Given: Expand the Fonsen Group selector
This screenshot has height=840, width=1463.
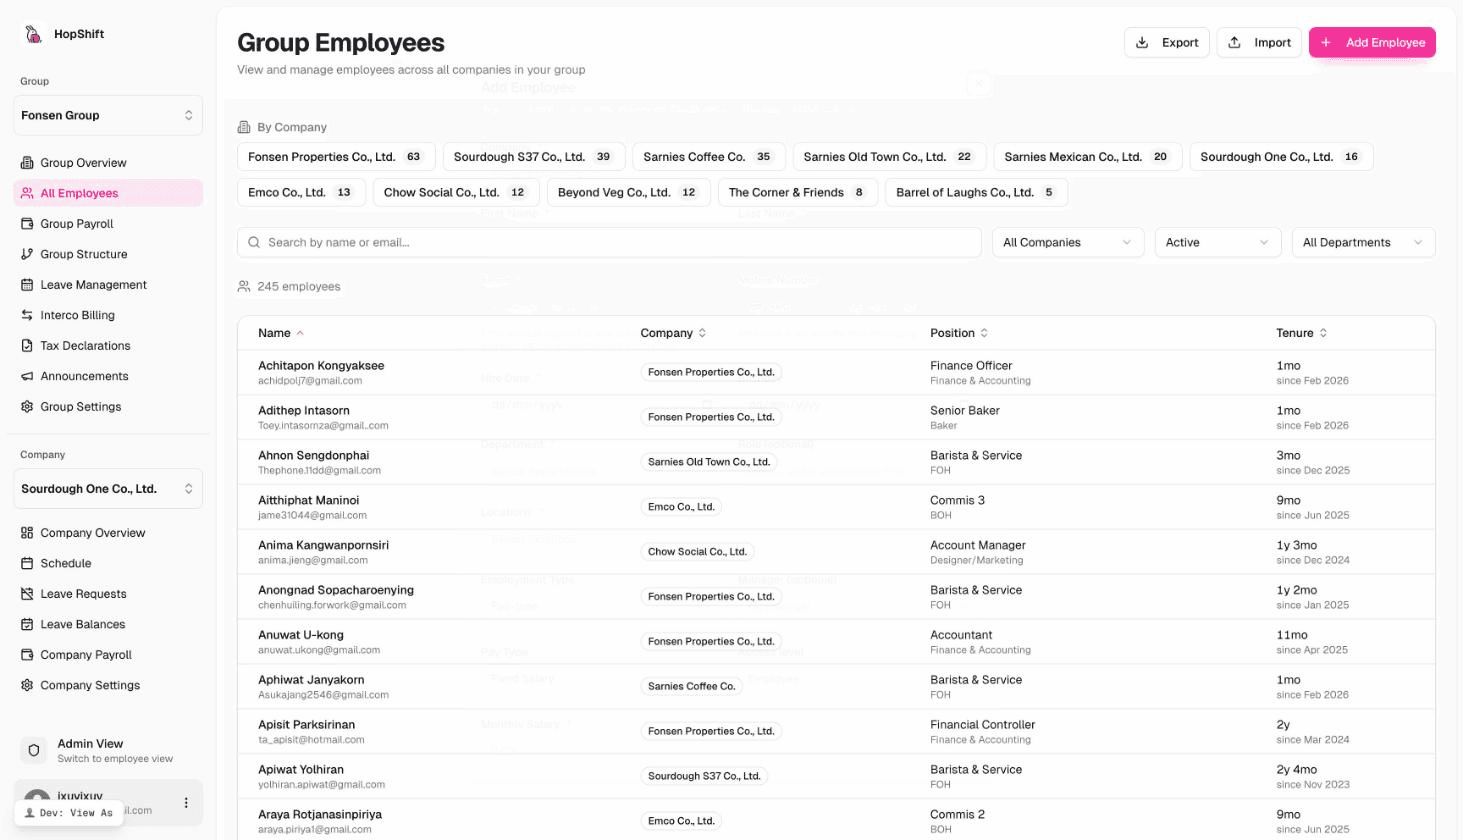Looking at the screenshot, I should [107, 115].
